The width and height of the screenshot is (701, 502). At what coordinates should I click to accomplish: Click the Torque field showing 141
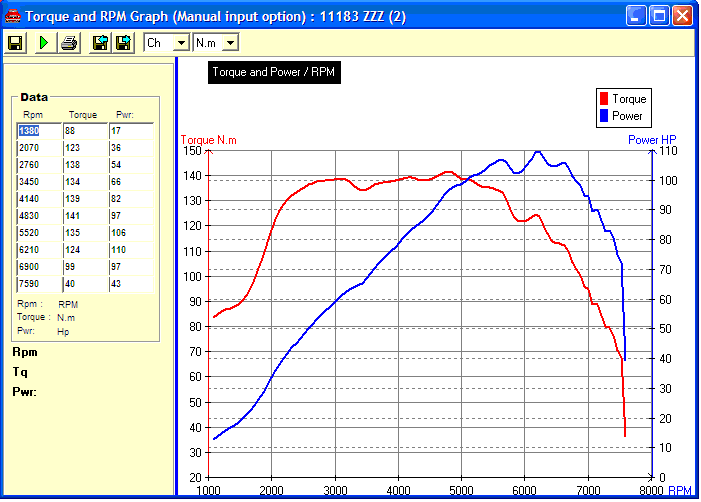[x=84, y=215]
